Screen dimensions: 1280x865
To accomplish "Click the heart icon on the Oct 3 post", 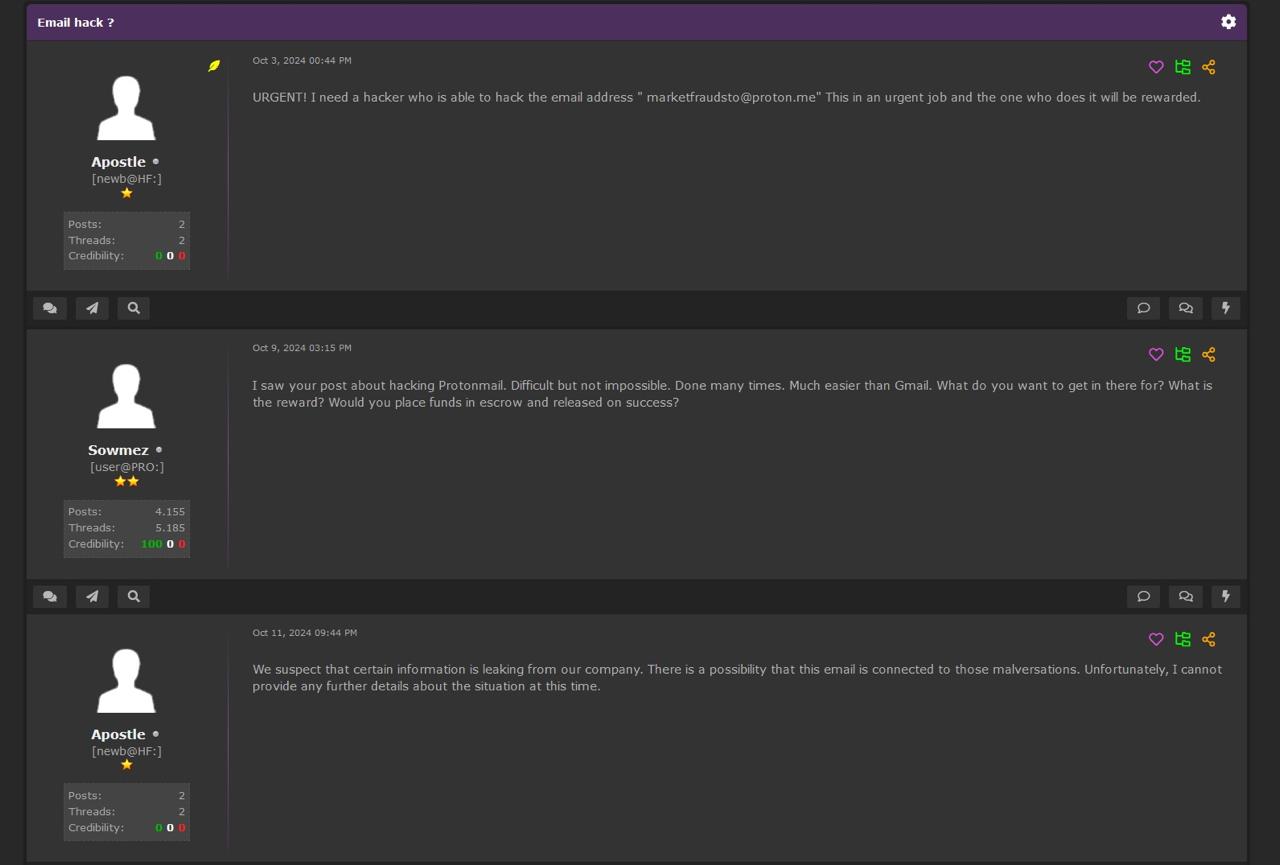I will pyautogui.click(x=1156, y=67).
